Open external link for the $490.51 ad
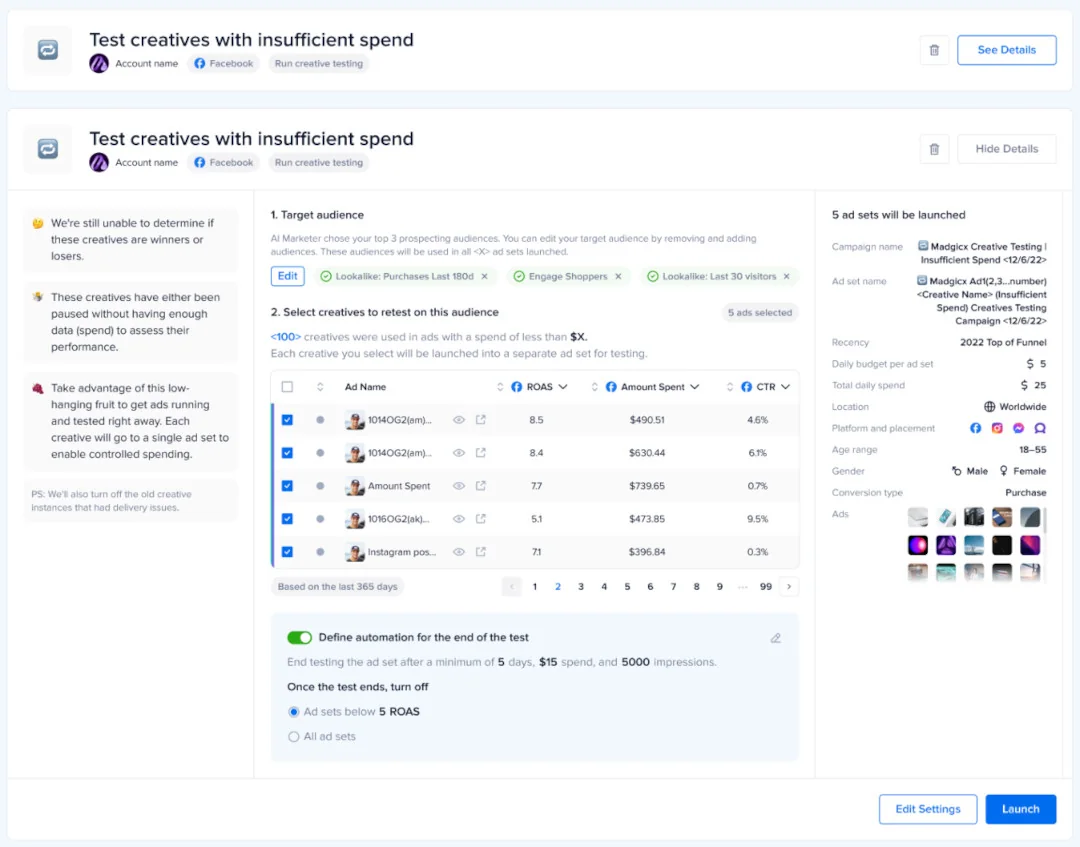 click(x=481, y=419)
